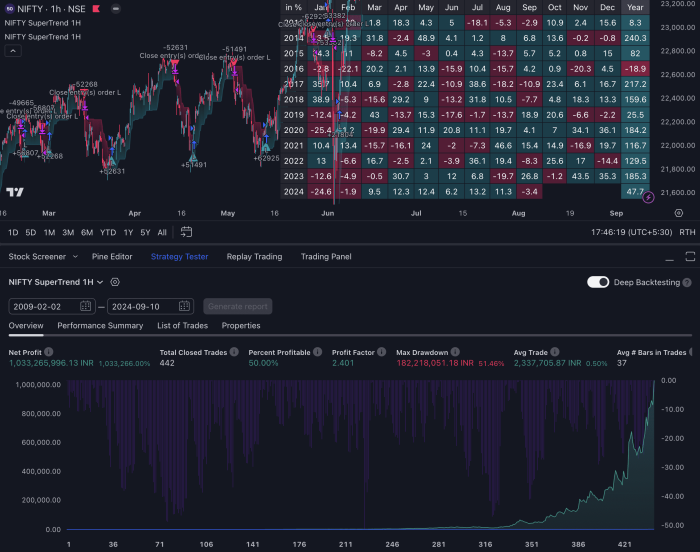The height and width of the screenshot is (552, 700).
Task: Switch to the Performance Summary tab
Action: (x=100, y=325)
